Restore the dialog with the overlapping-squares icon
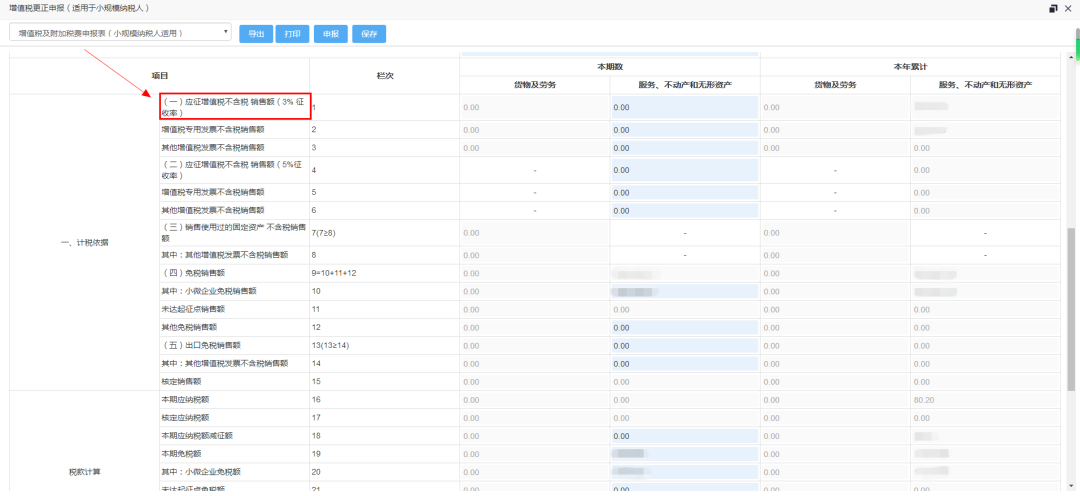 pyautogui.click(x=1054, y=8)
